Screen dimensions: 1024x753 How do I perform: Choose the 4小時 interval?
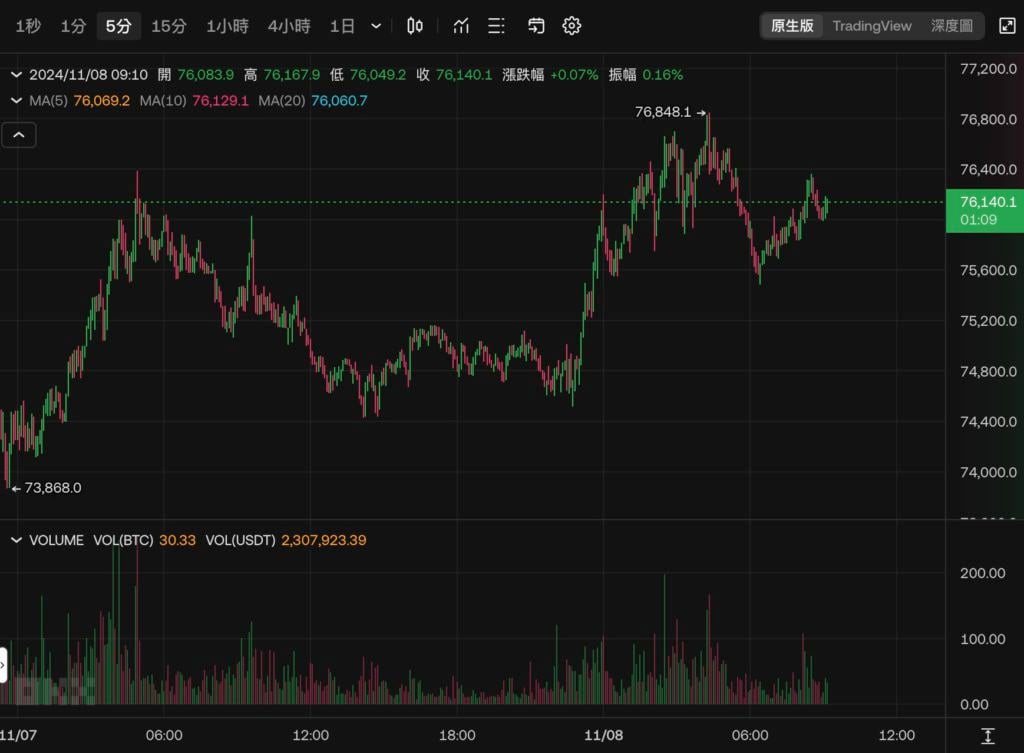289,26
